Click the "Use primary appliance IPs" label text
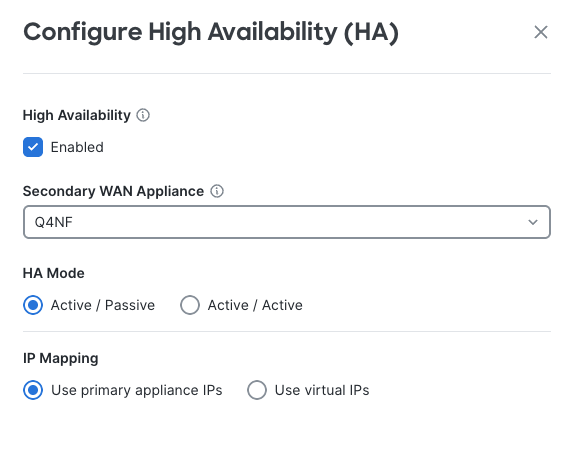Screen dimensions: 573x452 [x=137, y=390]
